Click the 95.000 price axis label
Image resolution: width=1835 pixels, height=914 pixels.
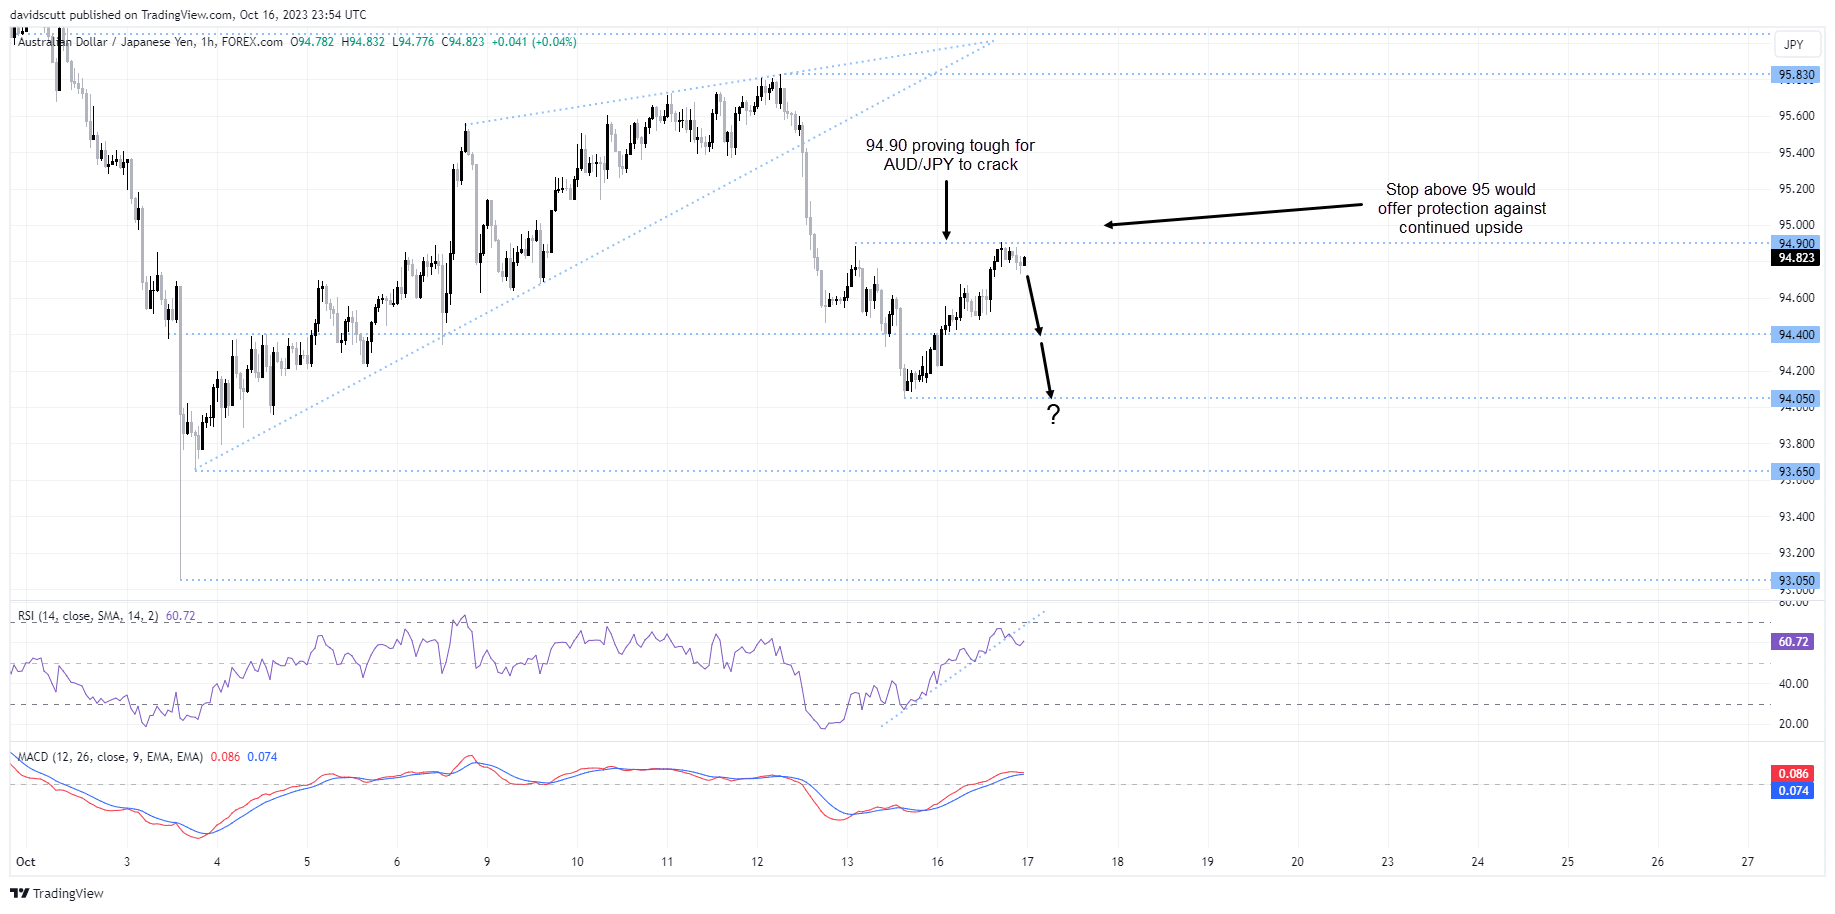(x=1796, y=225)
